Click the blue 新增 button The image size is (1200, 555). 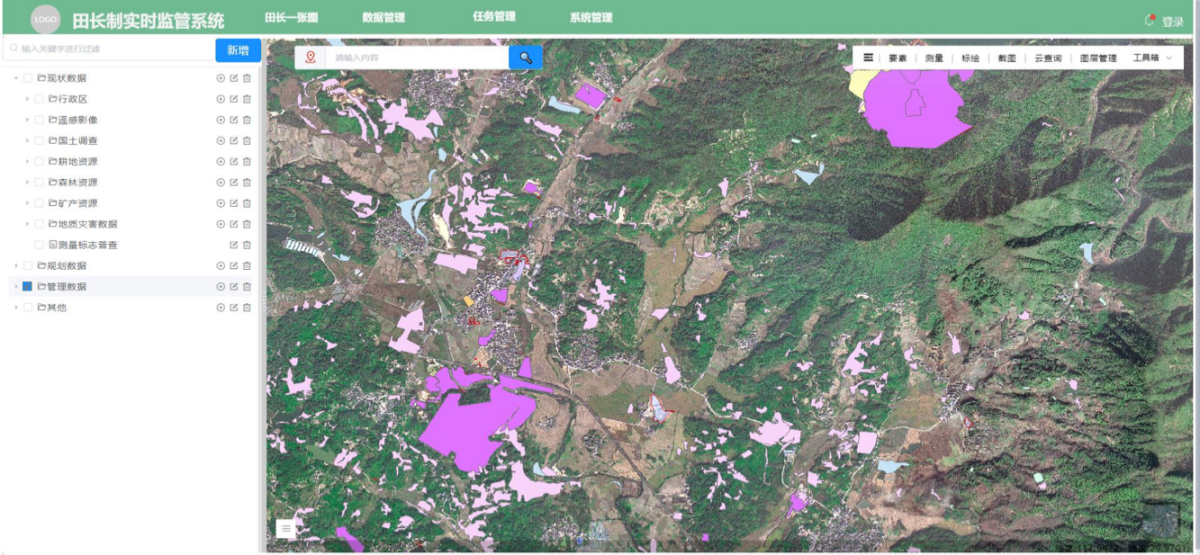238,49
